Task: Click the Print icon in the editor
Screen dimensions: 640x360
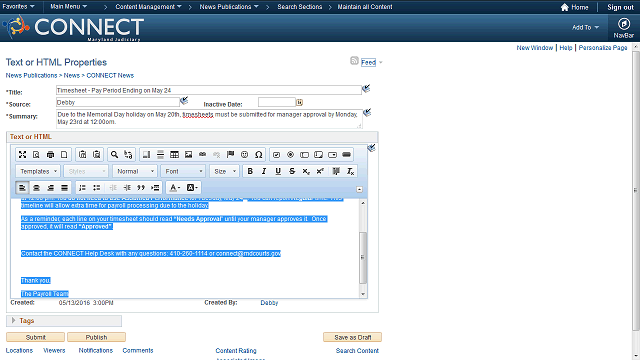Action: [x=50, y=155]
